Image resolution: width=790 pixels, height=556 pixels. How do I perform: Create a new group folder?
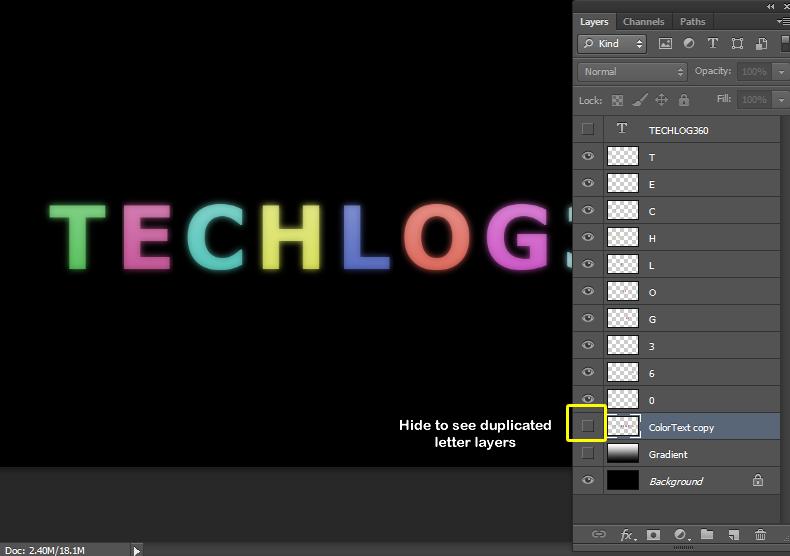point(707,534)
